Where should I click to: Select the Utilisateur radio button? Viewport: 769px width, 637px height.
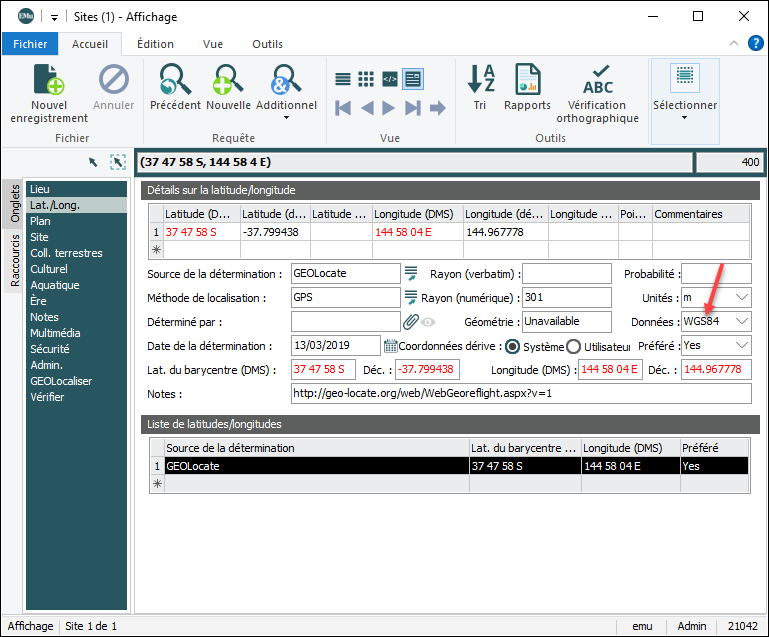(x=574, y=346)
